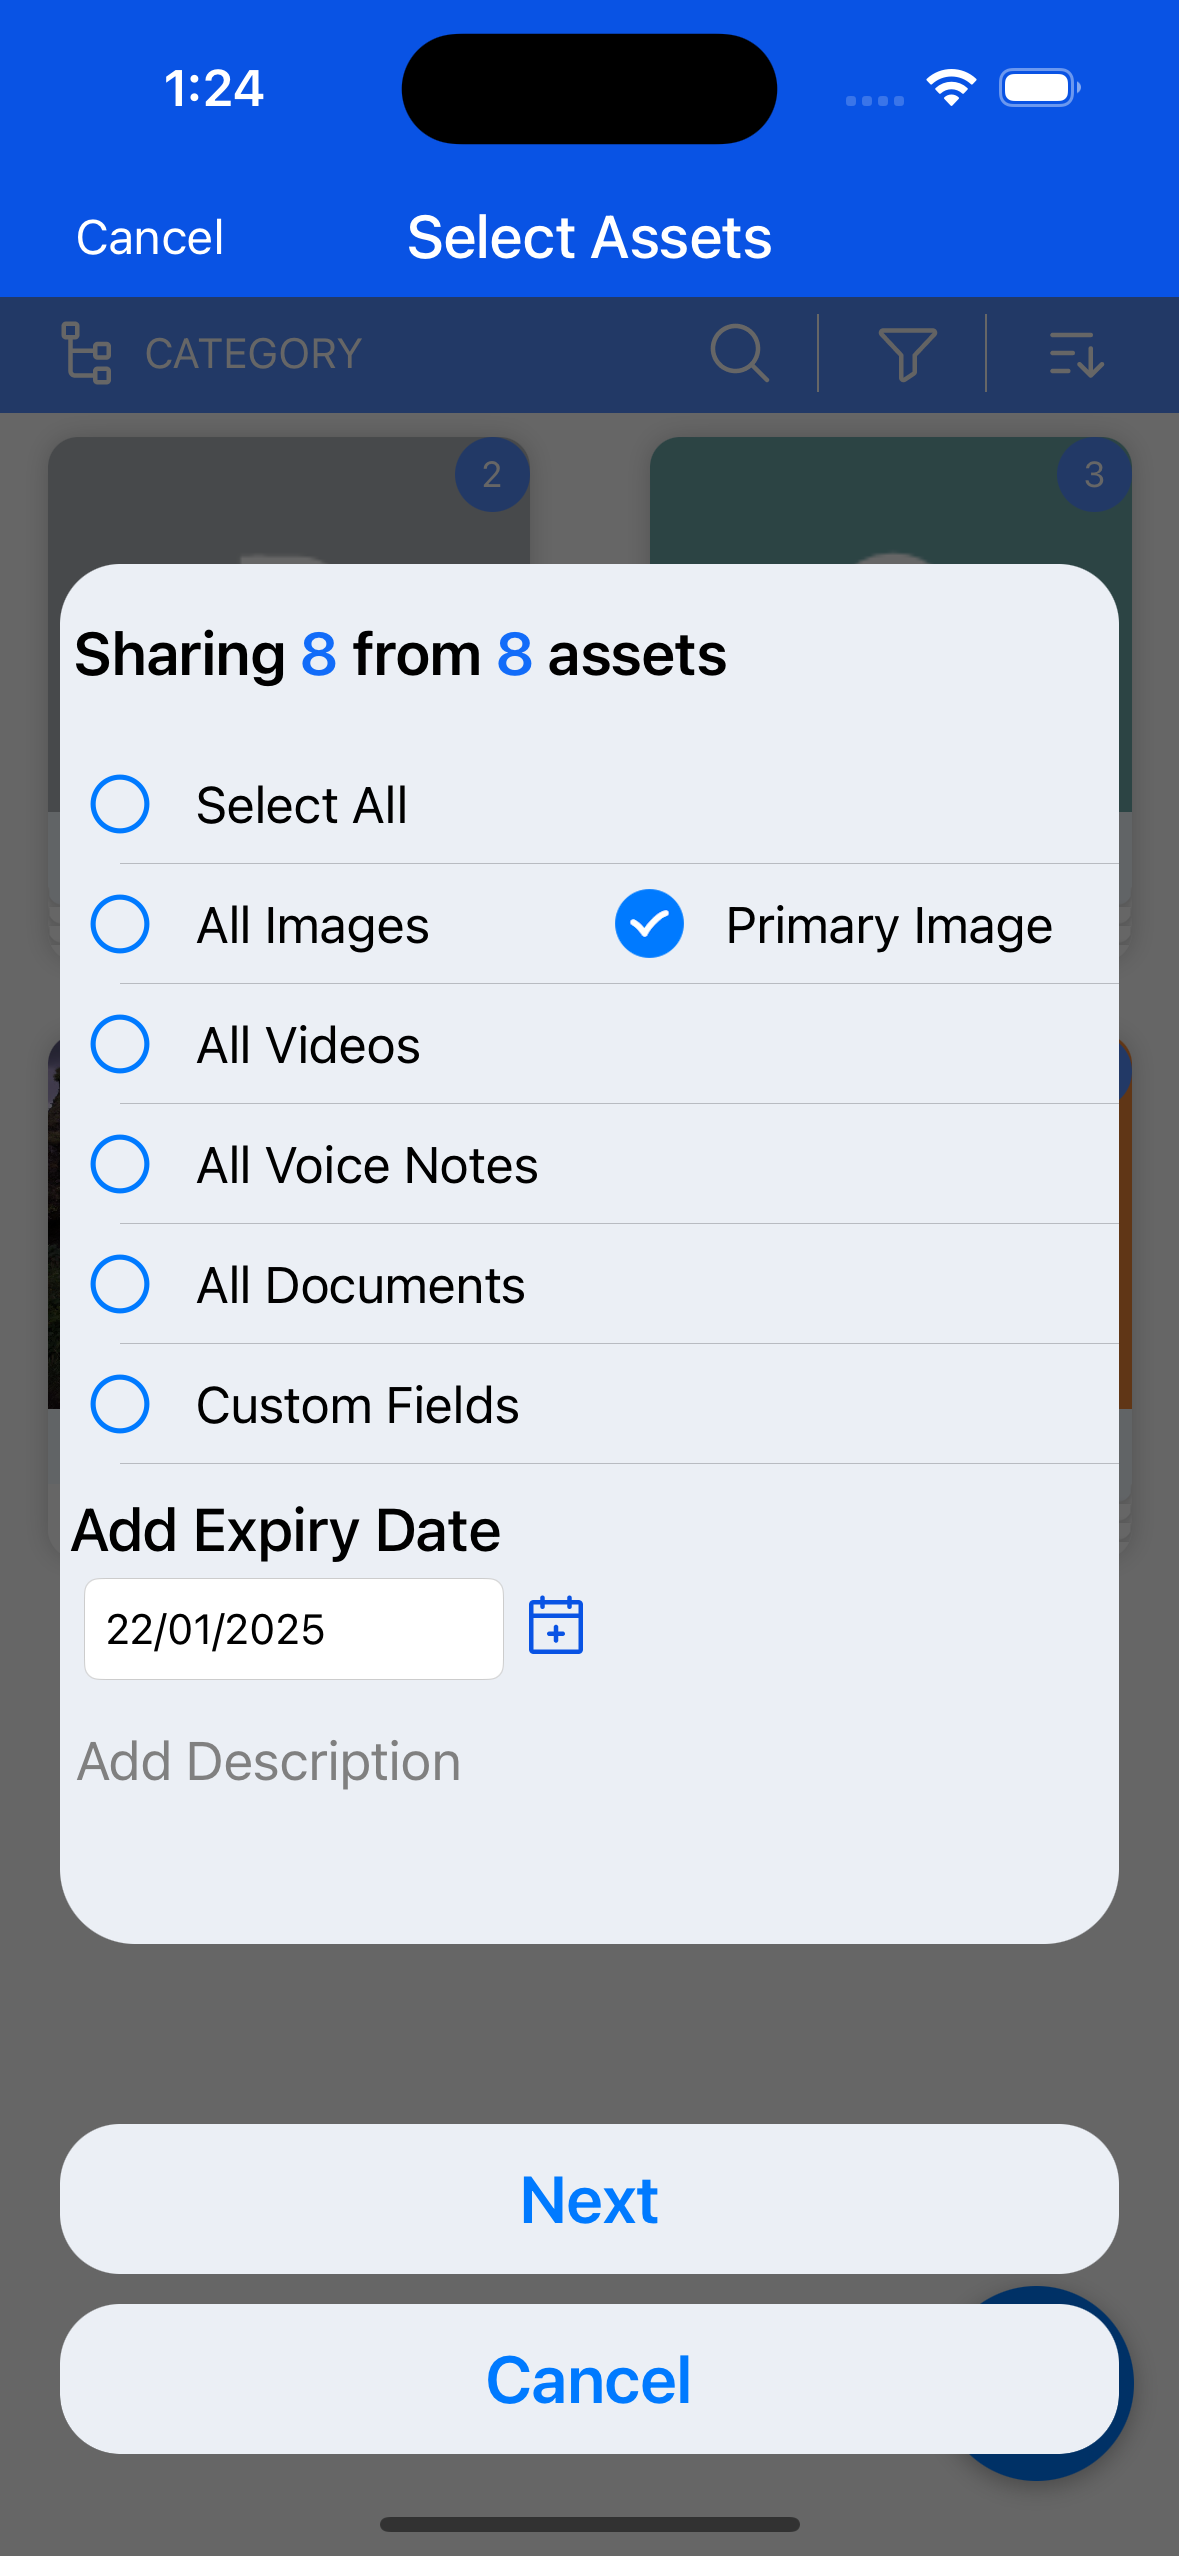This screenshot has width=1179, height=2556.
Task: Tap the search magnifier icon
Action: (x=739, y=353)
